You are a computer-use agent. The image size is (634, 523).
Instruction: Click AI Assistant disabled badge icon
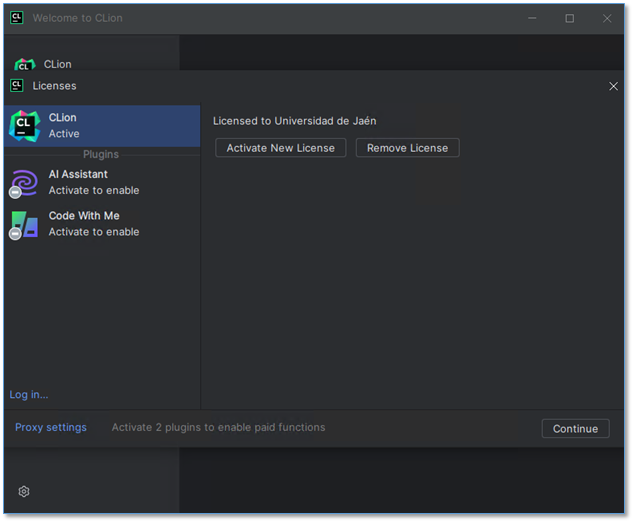coord(15,193)
